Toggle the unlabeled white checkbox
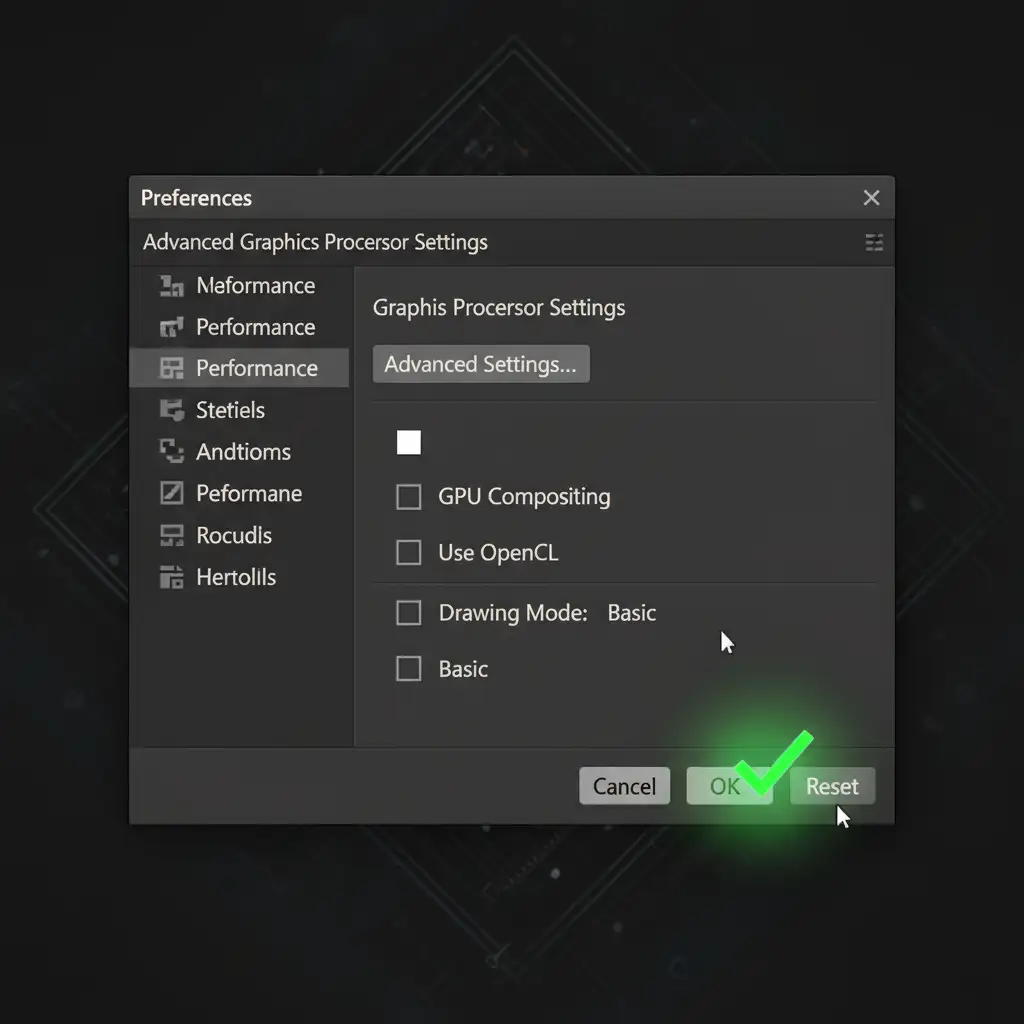1024x1024 pixels. click(409, 443)
